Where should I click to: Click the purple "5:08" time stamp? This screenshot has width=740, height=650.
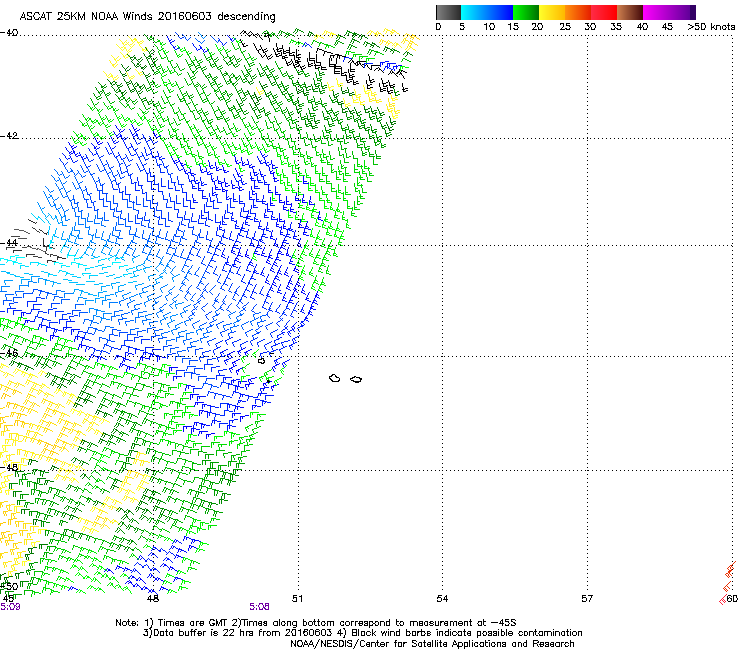pyautogui.click(x=260, y=607)
